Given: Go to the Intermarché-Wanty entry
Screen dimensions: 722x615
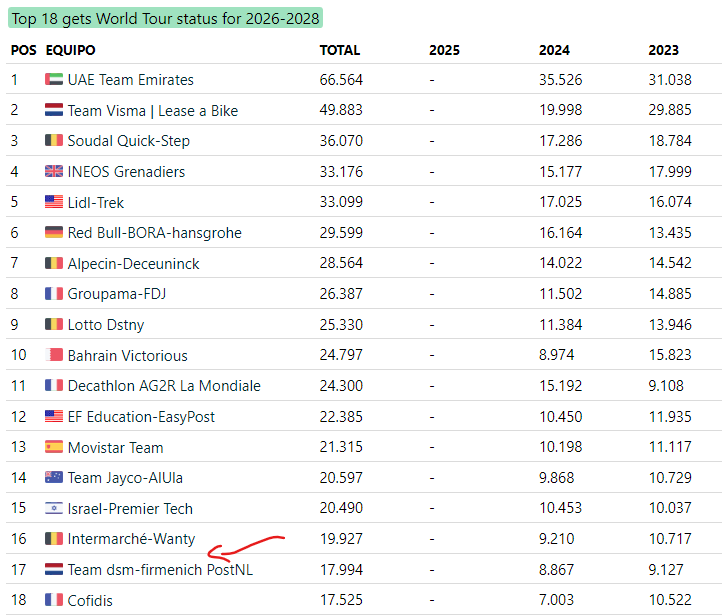Looking at the screenshot, I should [x=131, y=539].
